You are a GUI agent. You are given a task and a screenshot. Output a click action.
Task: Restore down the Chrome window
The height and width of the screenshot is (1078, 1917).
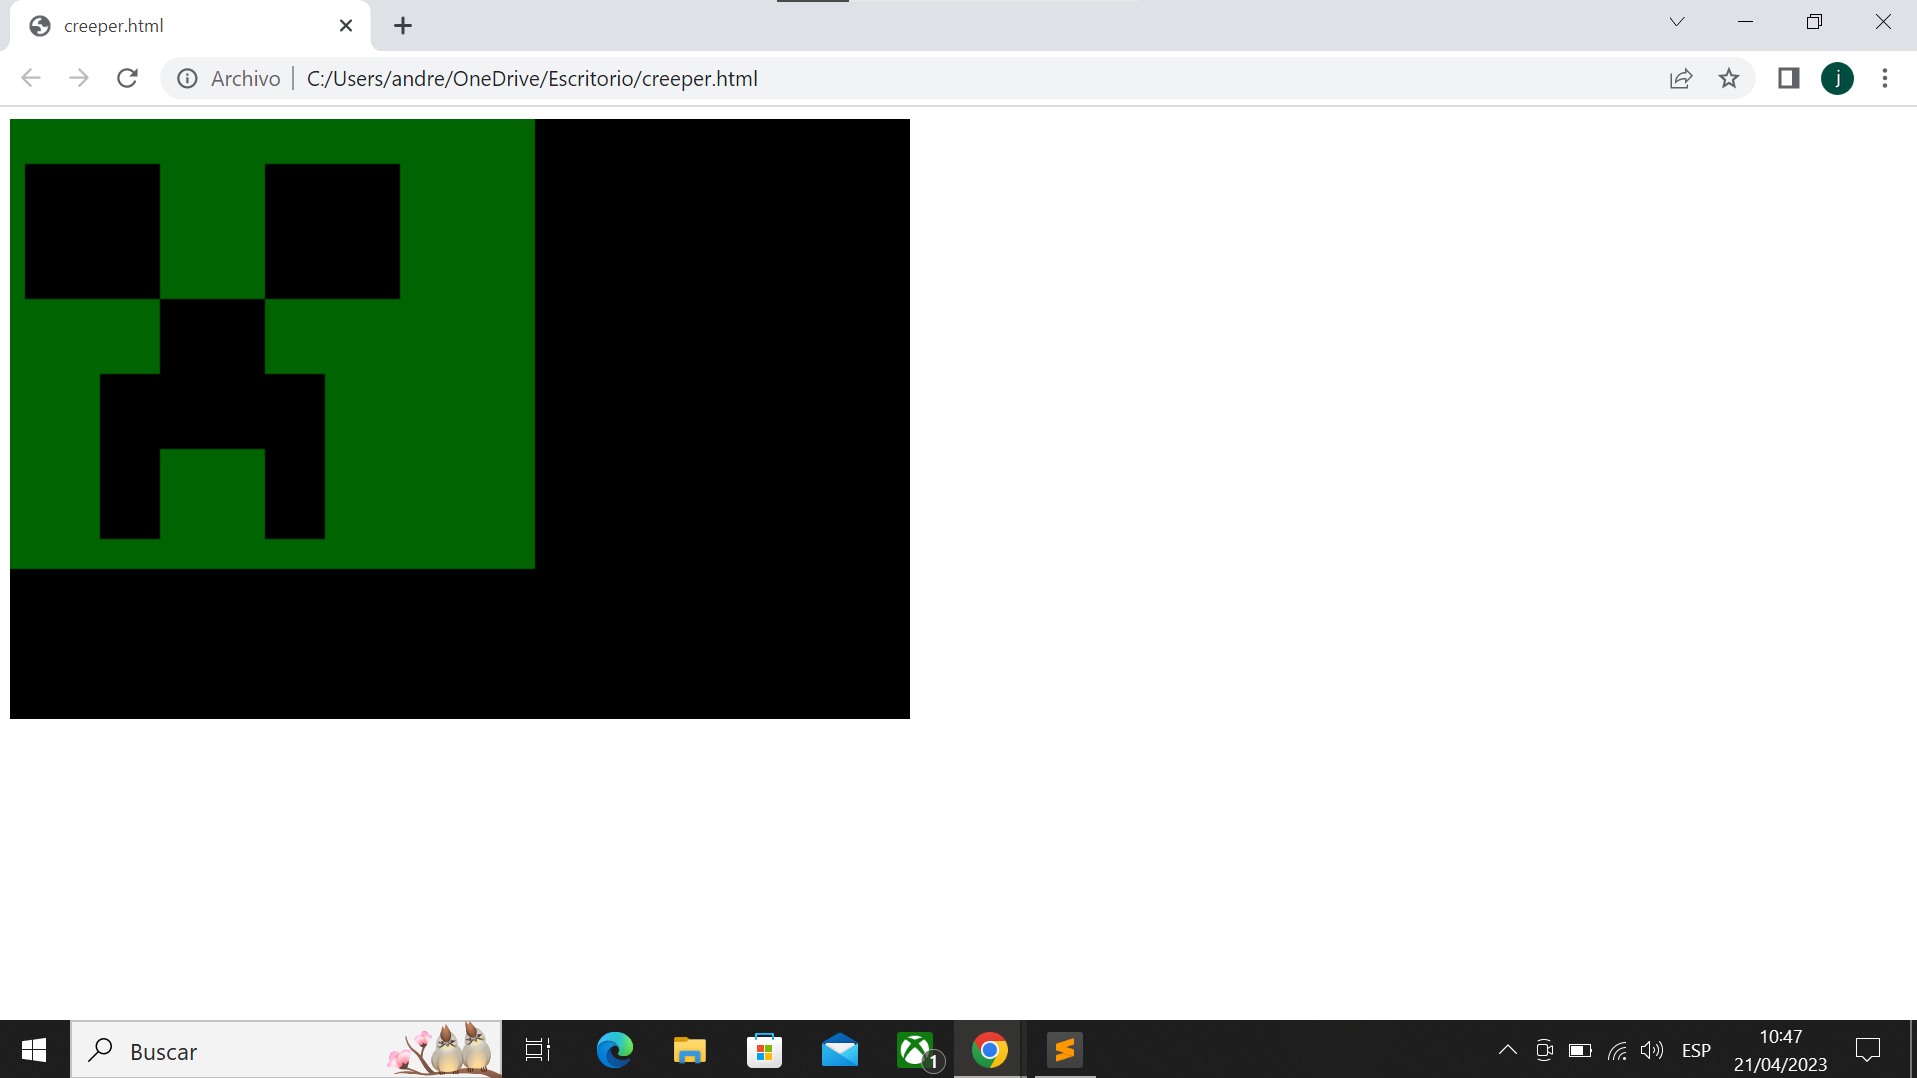(x=1814, y=22)
